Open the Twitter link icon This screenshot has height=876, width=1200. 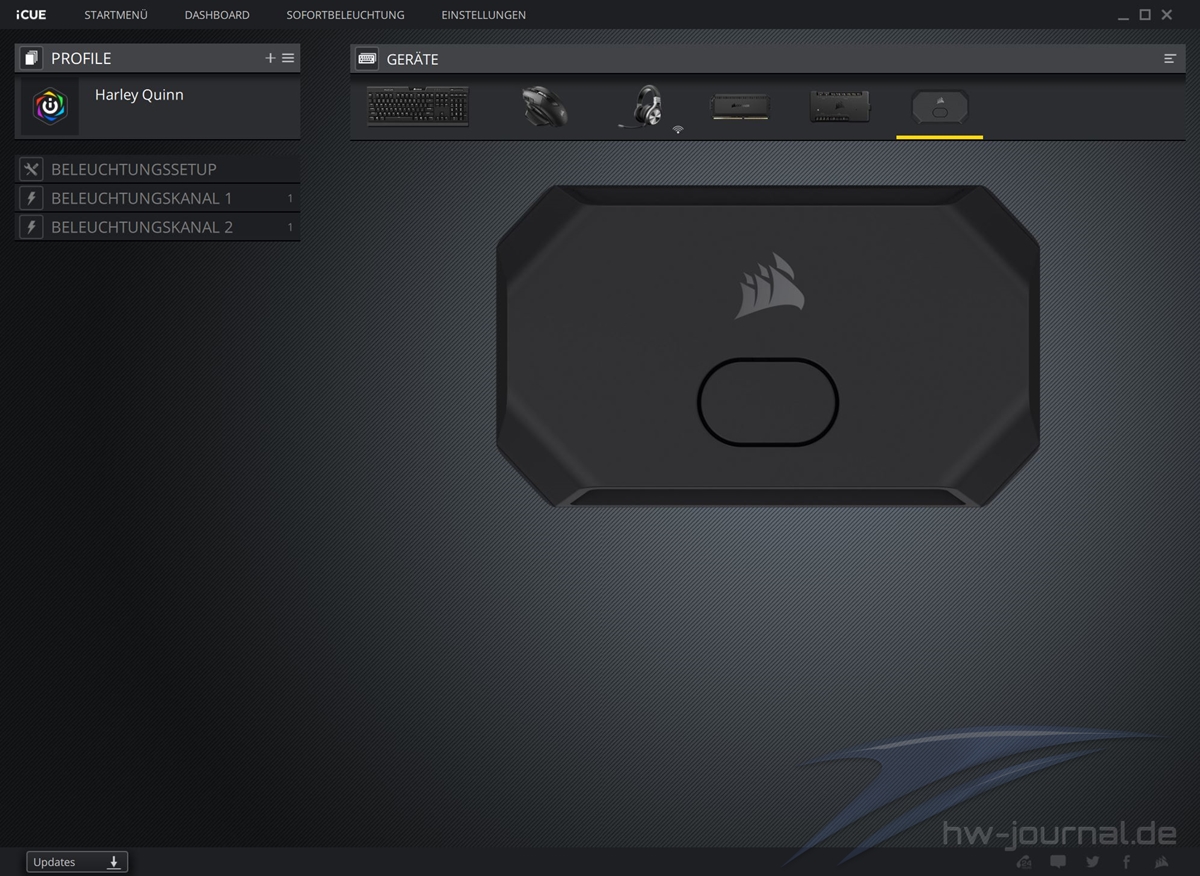click(x=1092, y=862)
